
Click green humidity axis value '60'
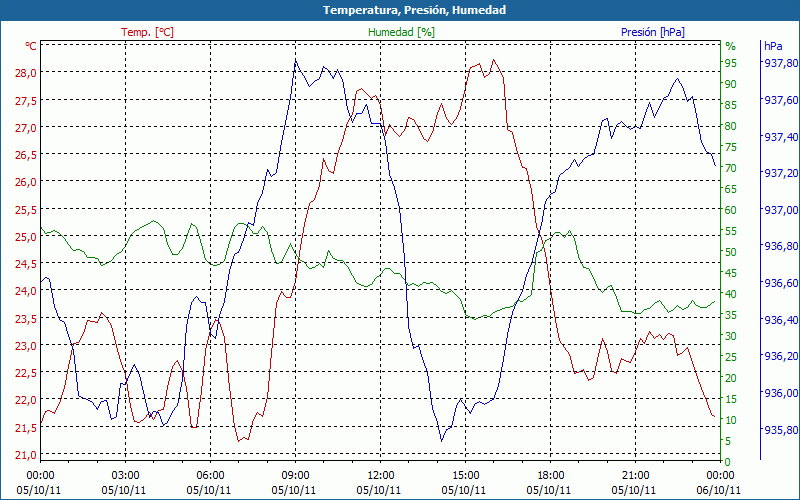tap(731, 210)
